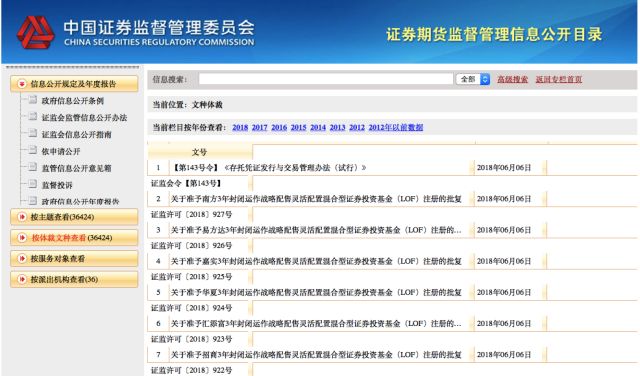This screenshot has width=640, height=376.
Task: Open the 2012年以前数据 link
Action: tap(396, 127)
